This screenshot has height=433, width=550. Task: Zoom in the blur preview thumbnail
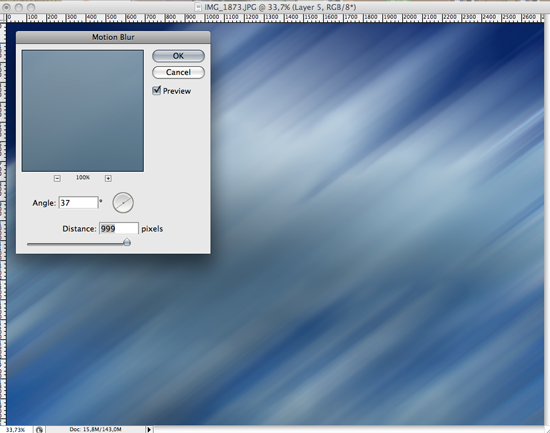(x=108, y=178)
